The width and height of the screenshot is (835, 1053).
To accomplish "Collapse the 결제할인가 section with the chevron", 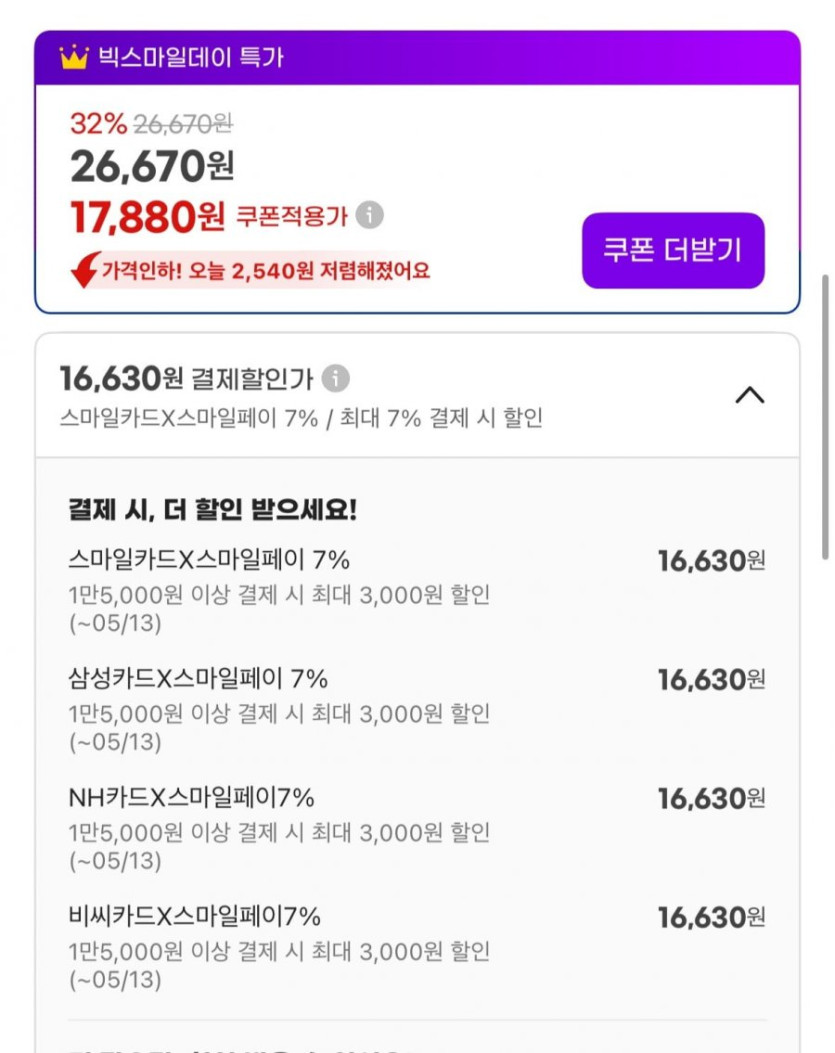I will point(749,395).
